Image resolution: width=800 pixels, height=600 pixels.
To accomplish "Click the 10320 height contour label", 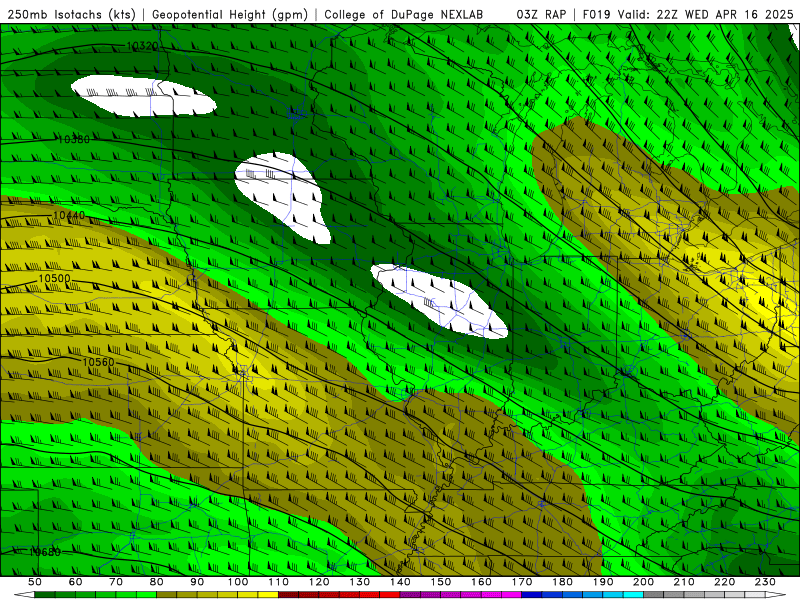I will pyautogui.click(x=142, y=46).
